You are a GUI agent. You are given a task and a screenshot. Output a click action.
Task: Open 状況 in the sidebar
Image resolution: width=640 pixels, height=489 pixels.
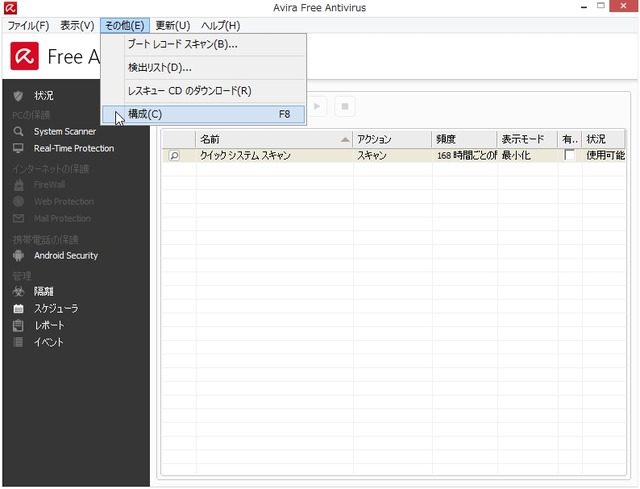click(44, 96)
